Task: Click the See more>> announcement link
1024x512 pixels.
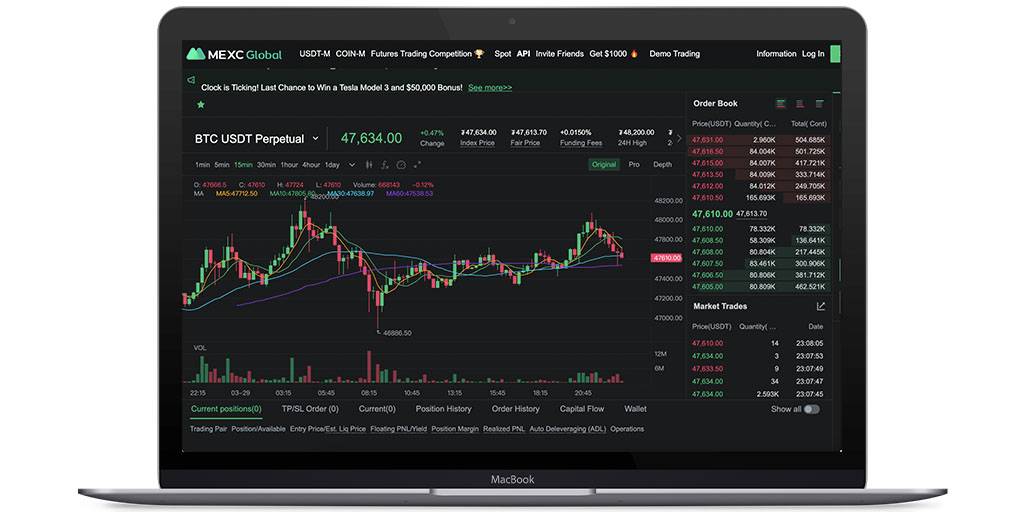Action: point(490,88)
